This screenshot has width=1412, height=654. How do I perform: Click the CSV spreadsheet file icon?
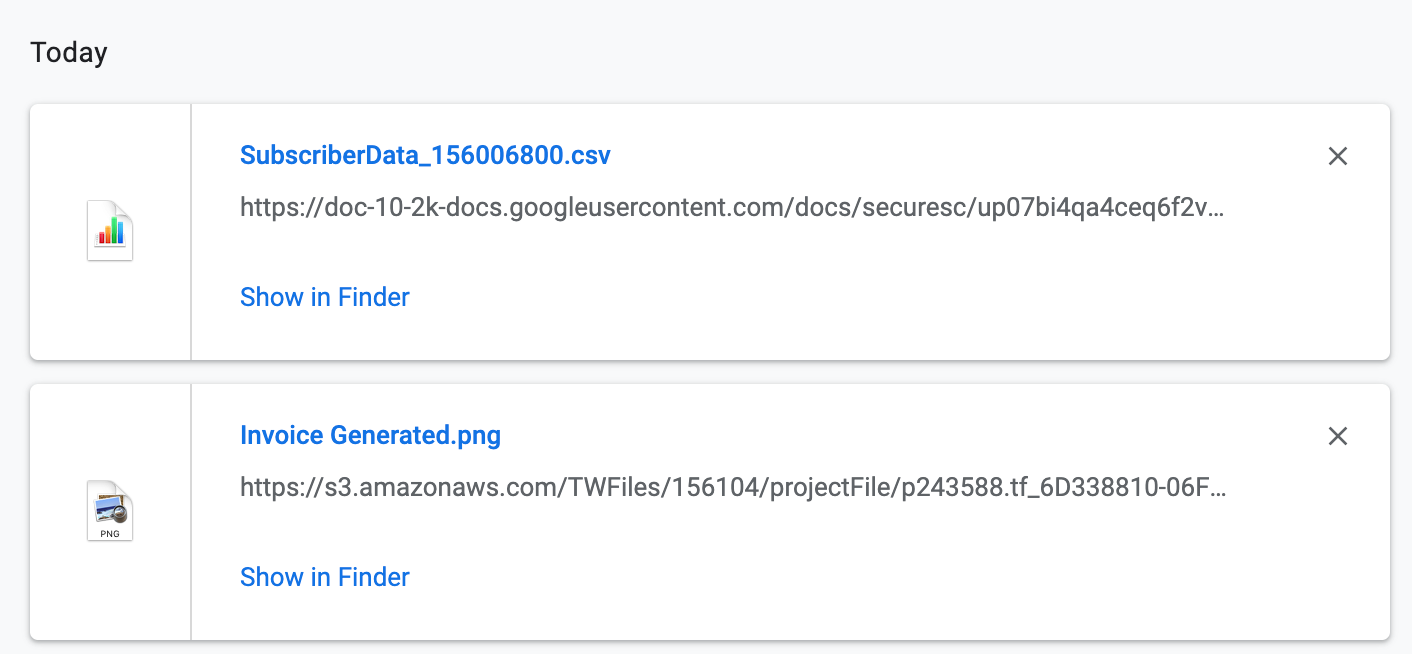(x=110, y=231)
